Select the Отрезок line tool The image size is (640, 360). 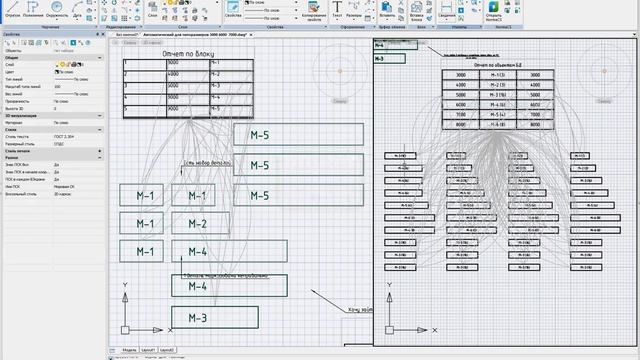pos(13,9)
